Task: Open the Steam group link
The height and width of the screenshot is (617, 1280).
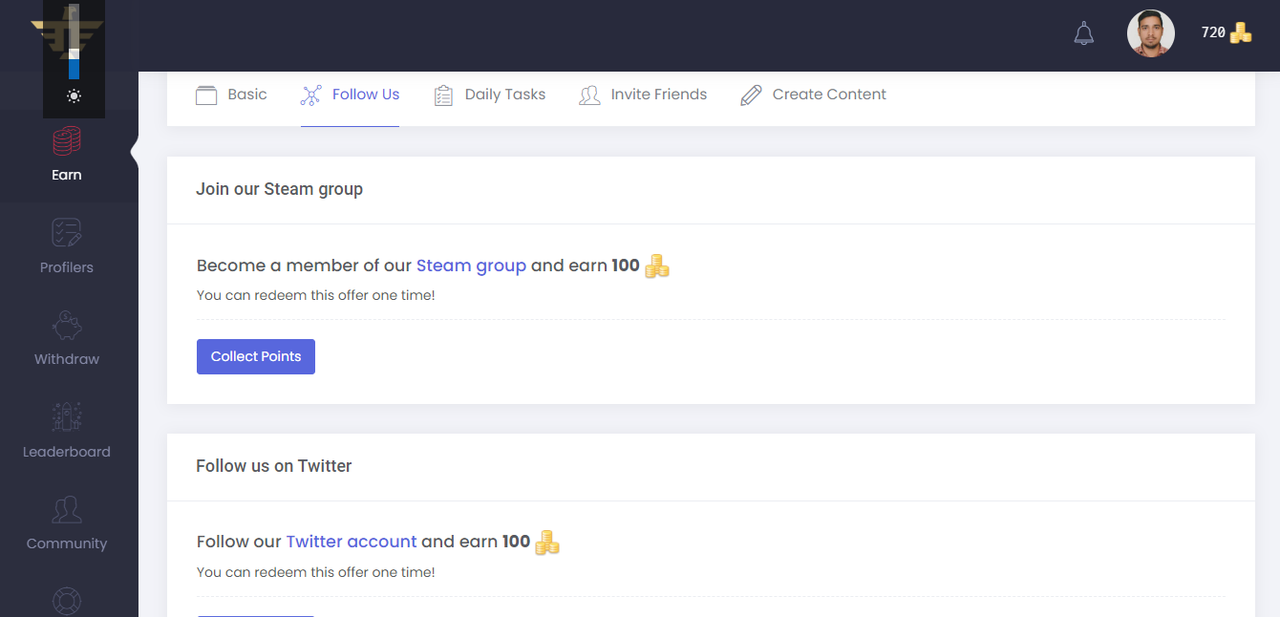Action: [x=471, y=266]
